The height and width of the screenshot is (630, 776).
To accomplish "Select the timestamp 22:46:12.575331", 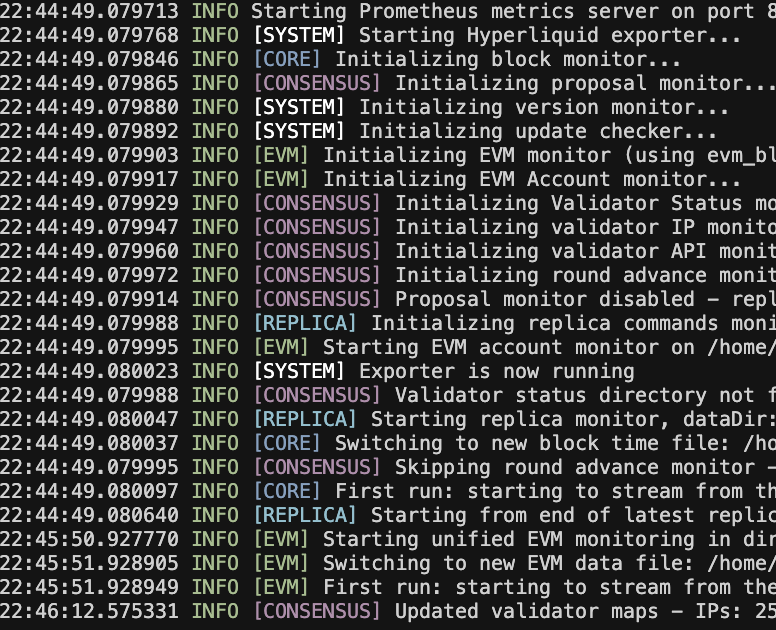I will tap(89, 612).
